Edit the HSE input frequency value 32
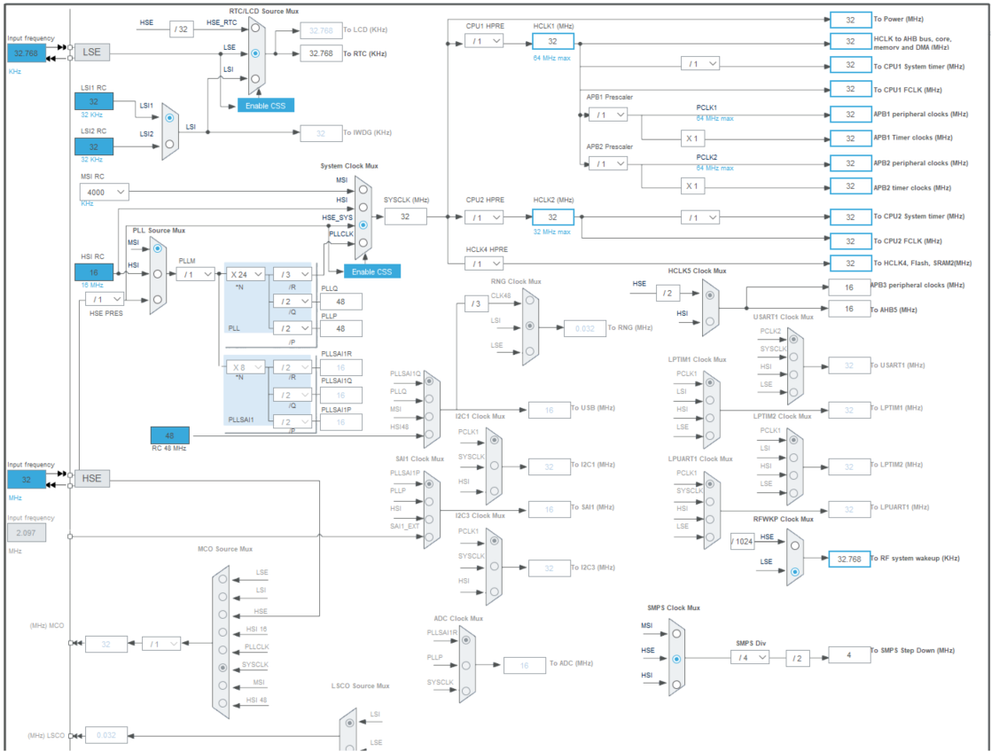The width and height of the screenshot is (999, 753). 26,480
